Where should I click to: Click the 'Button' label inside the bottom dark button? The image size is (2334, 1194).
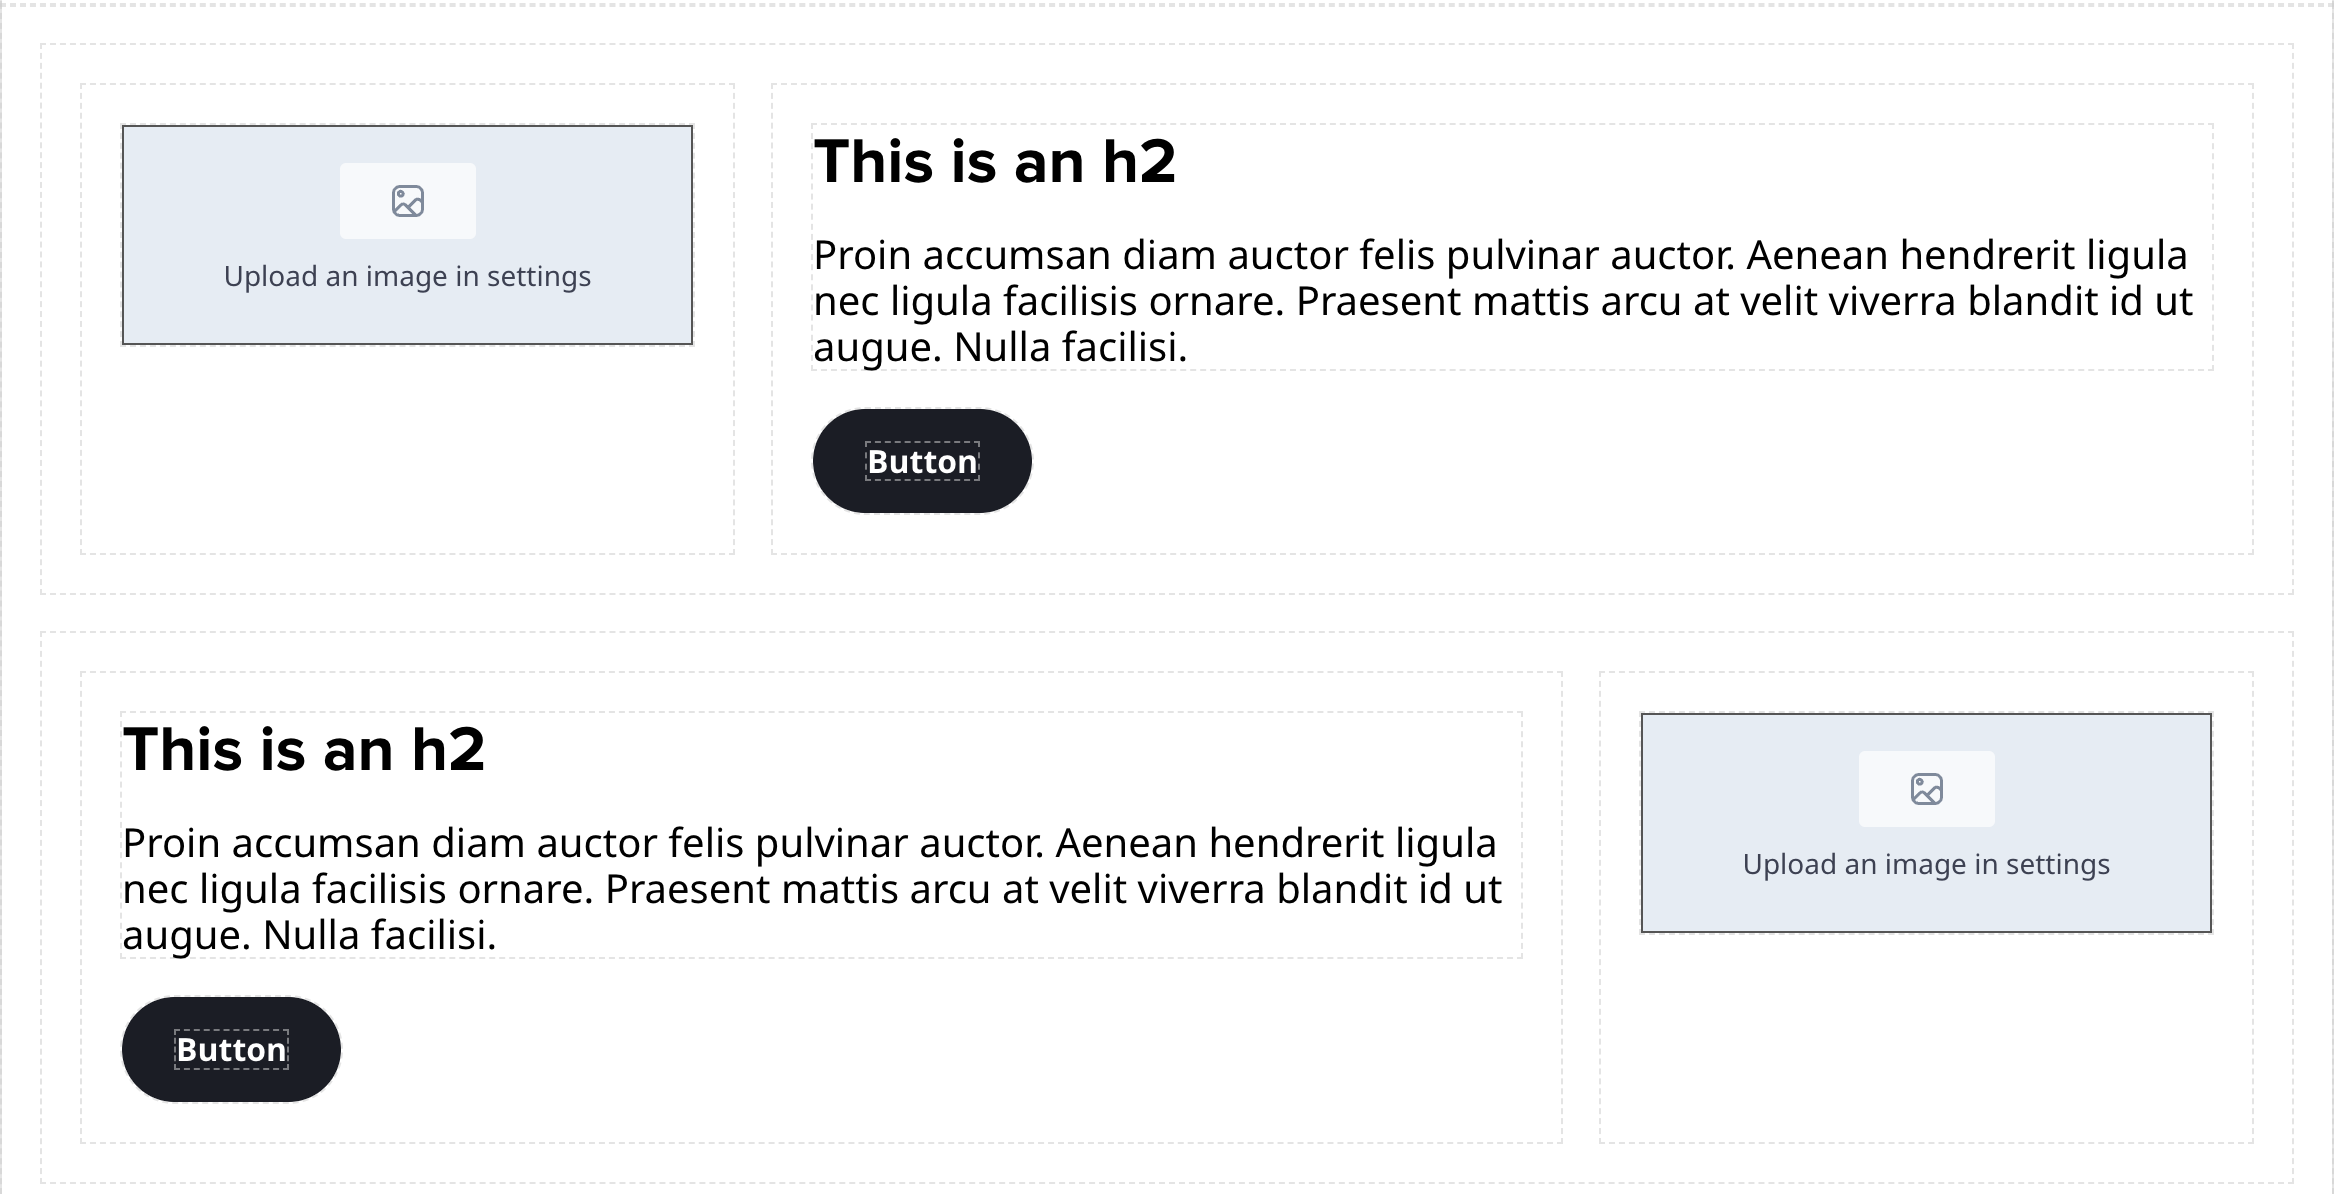pyautogui.click(x=230, y=1049)
